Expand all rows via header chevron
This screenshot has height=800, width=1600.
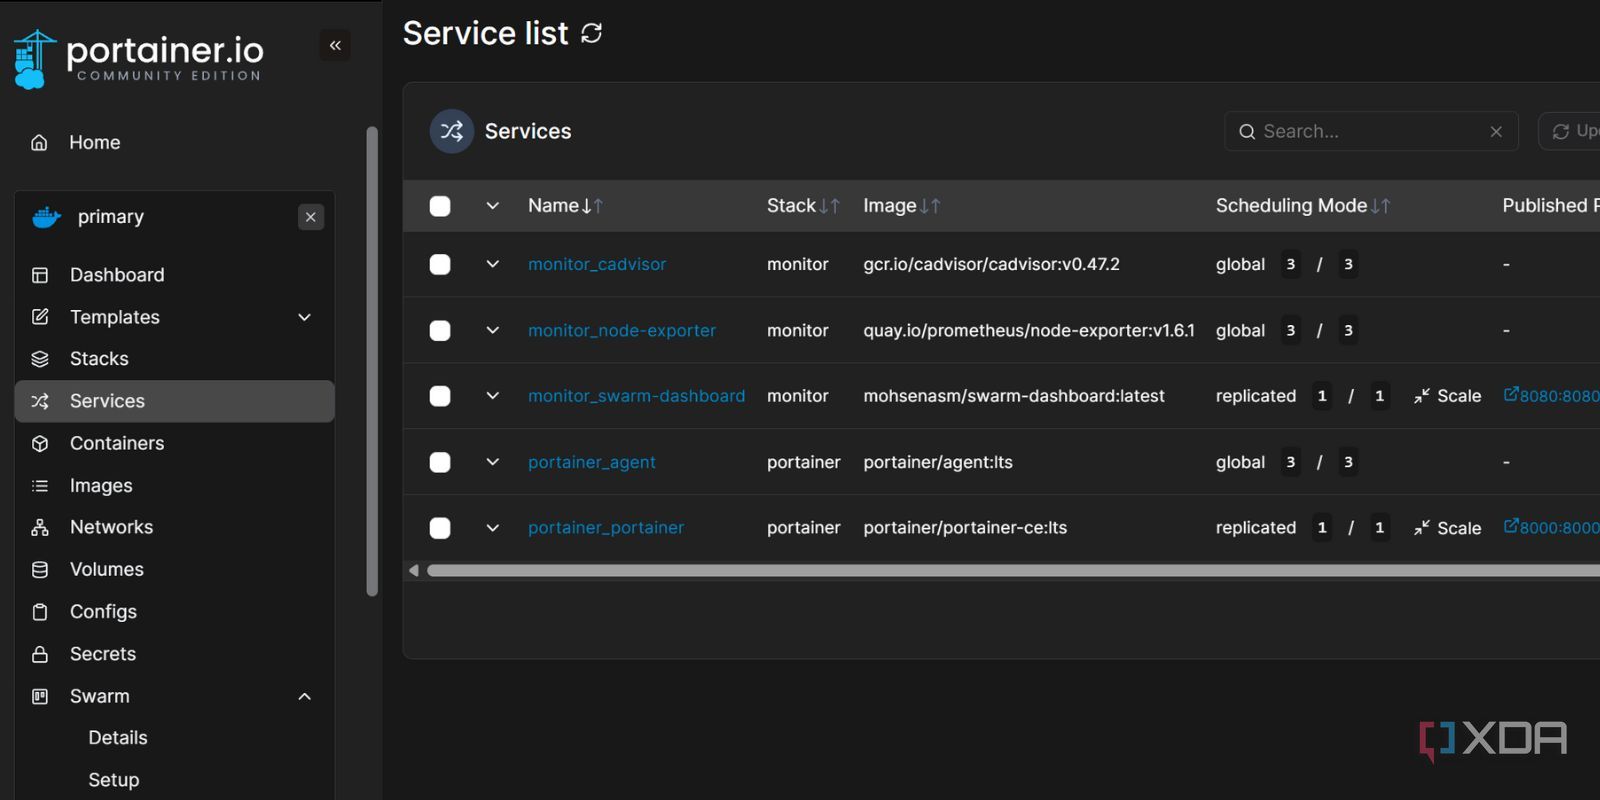[x=493, y=206]
